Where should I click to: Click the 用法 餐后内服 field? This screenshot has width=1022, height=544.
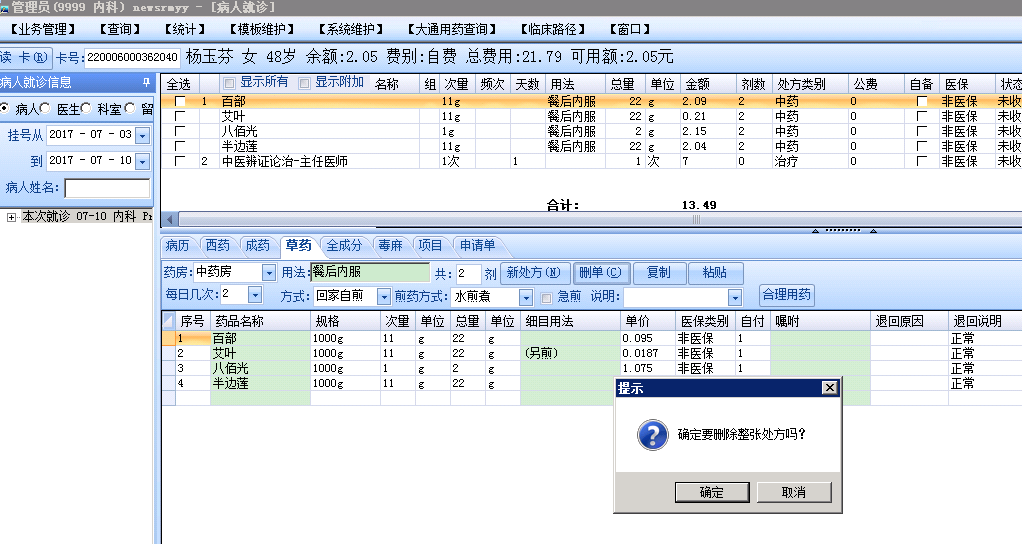(x=370, y=272)
